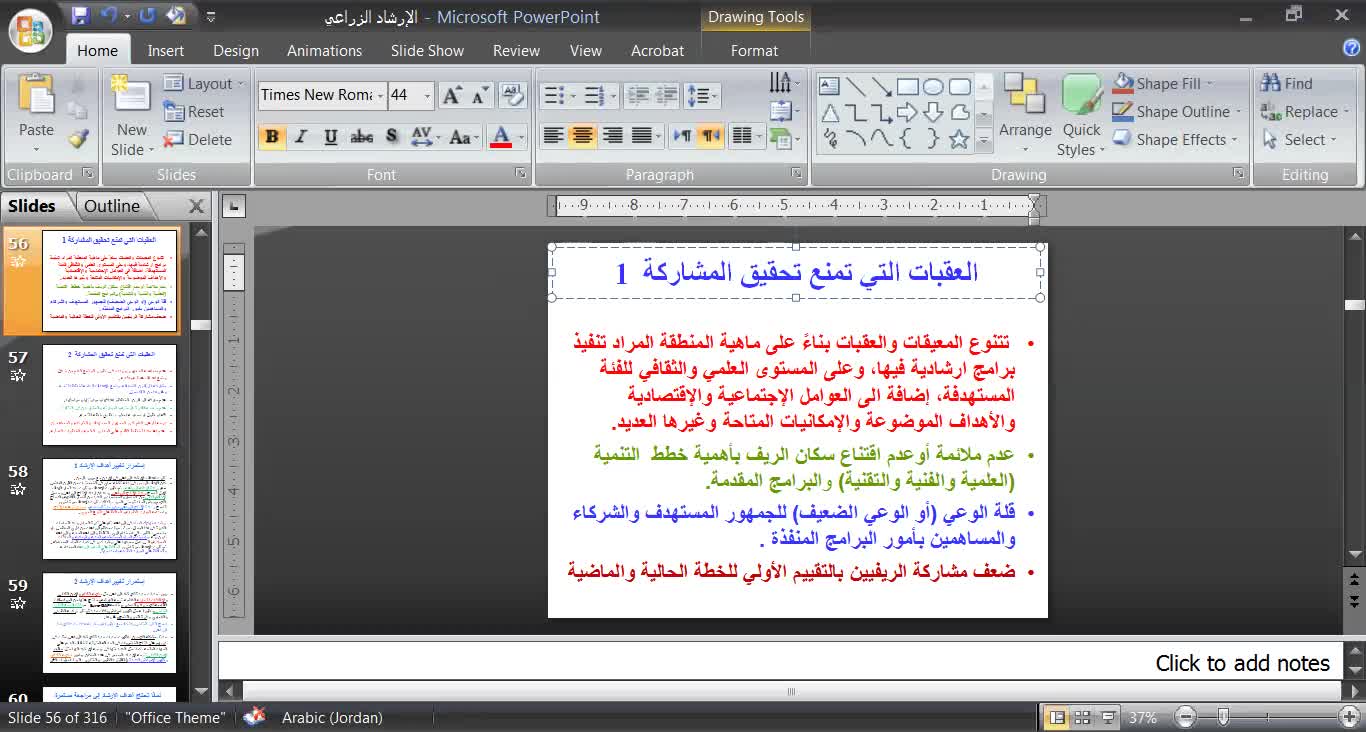Open the Insert ribbon tab
Screen dimensions: 1366x732
point(166,50)
